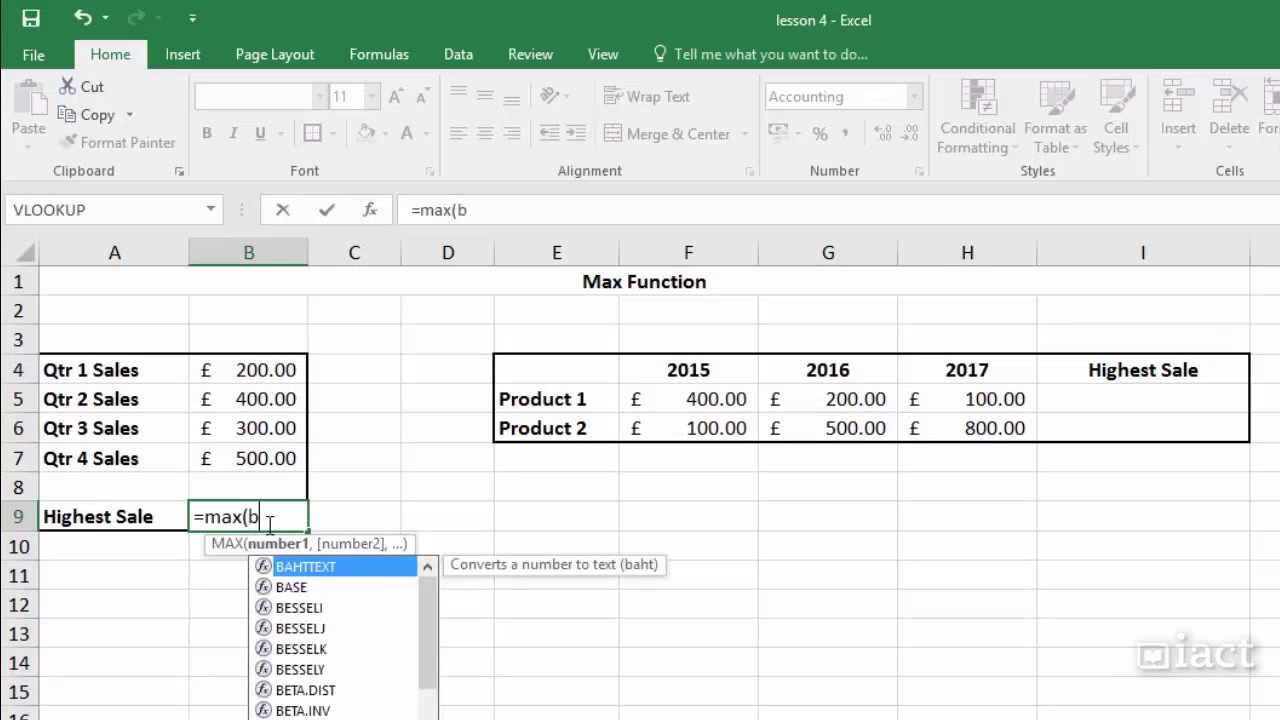Open the Name Box dropdown arrow
The image size is (1280, 720).
(211, 209)
